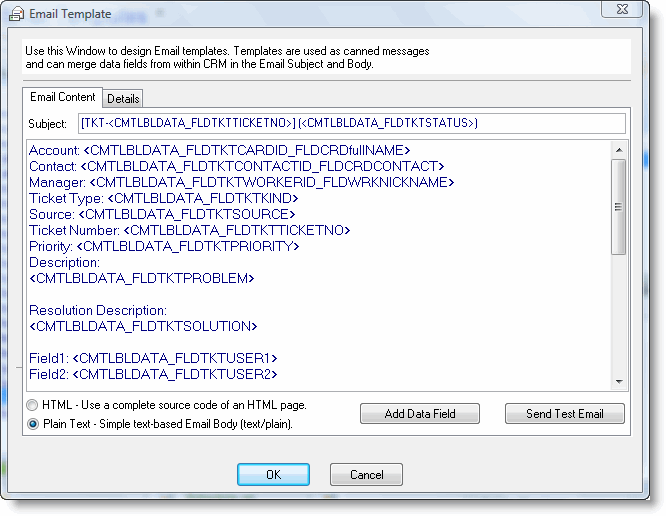The width and height of the screenshot is (666, 516).
Task: Click into the Subject input field
Action: 350,123
